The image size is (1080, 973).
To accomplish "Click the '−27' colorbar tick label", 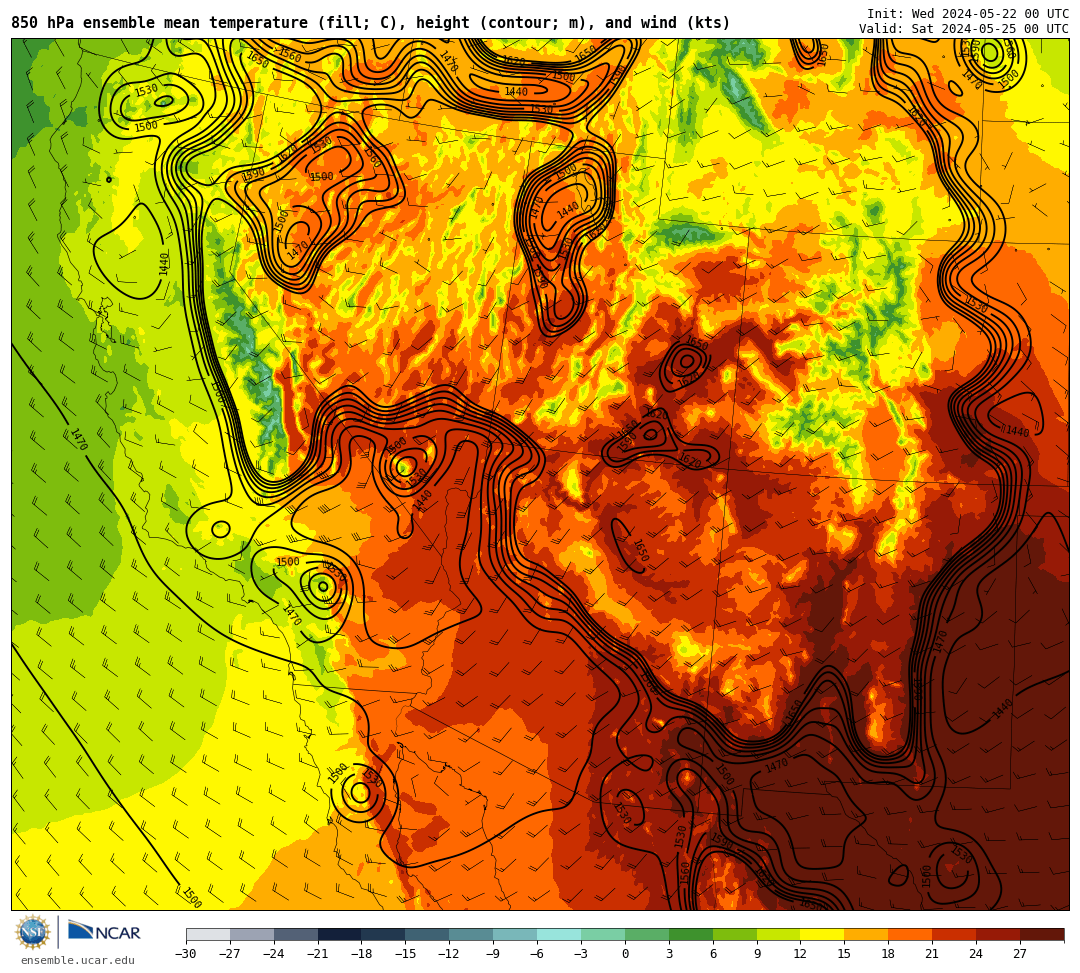I will (230, 954).
